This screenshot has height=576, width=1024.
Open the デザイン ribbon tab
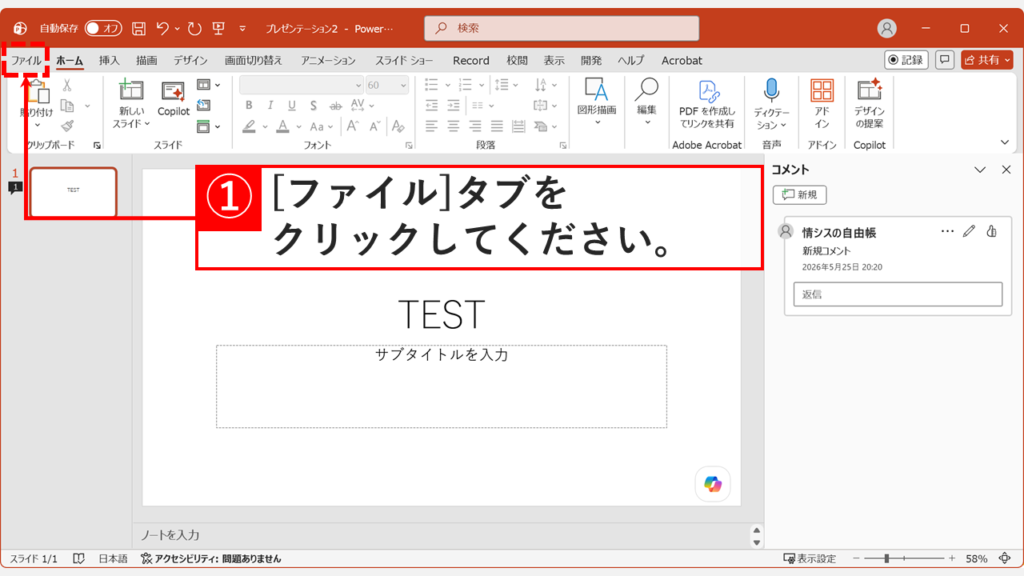click(x=190, y=60)
